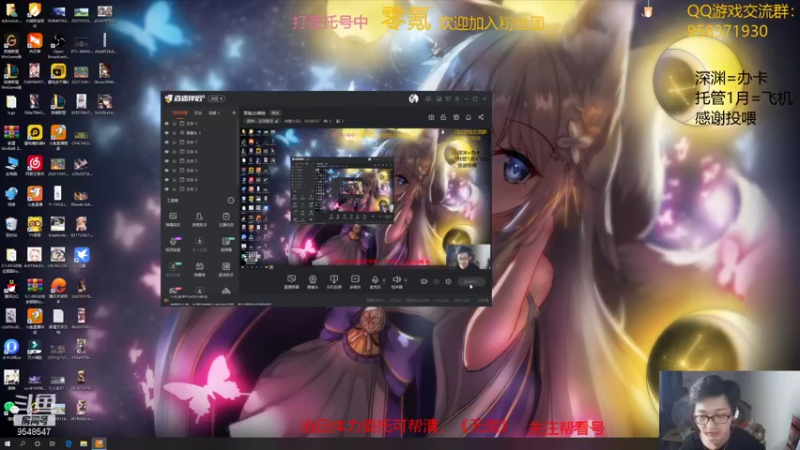This screenshot has height=450, width=800.
Task: Launch Microsoft Edge from taskbar
Action: pos(68,444)
